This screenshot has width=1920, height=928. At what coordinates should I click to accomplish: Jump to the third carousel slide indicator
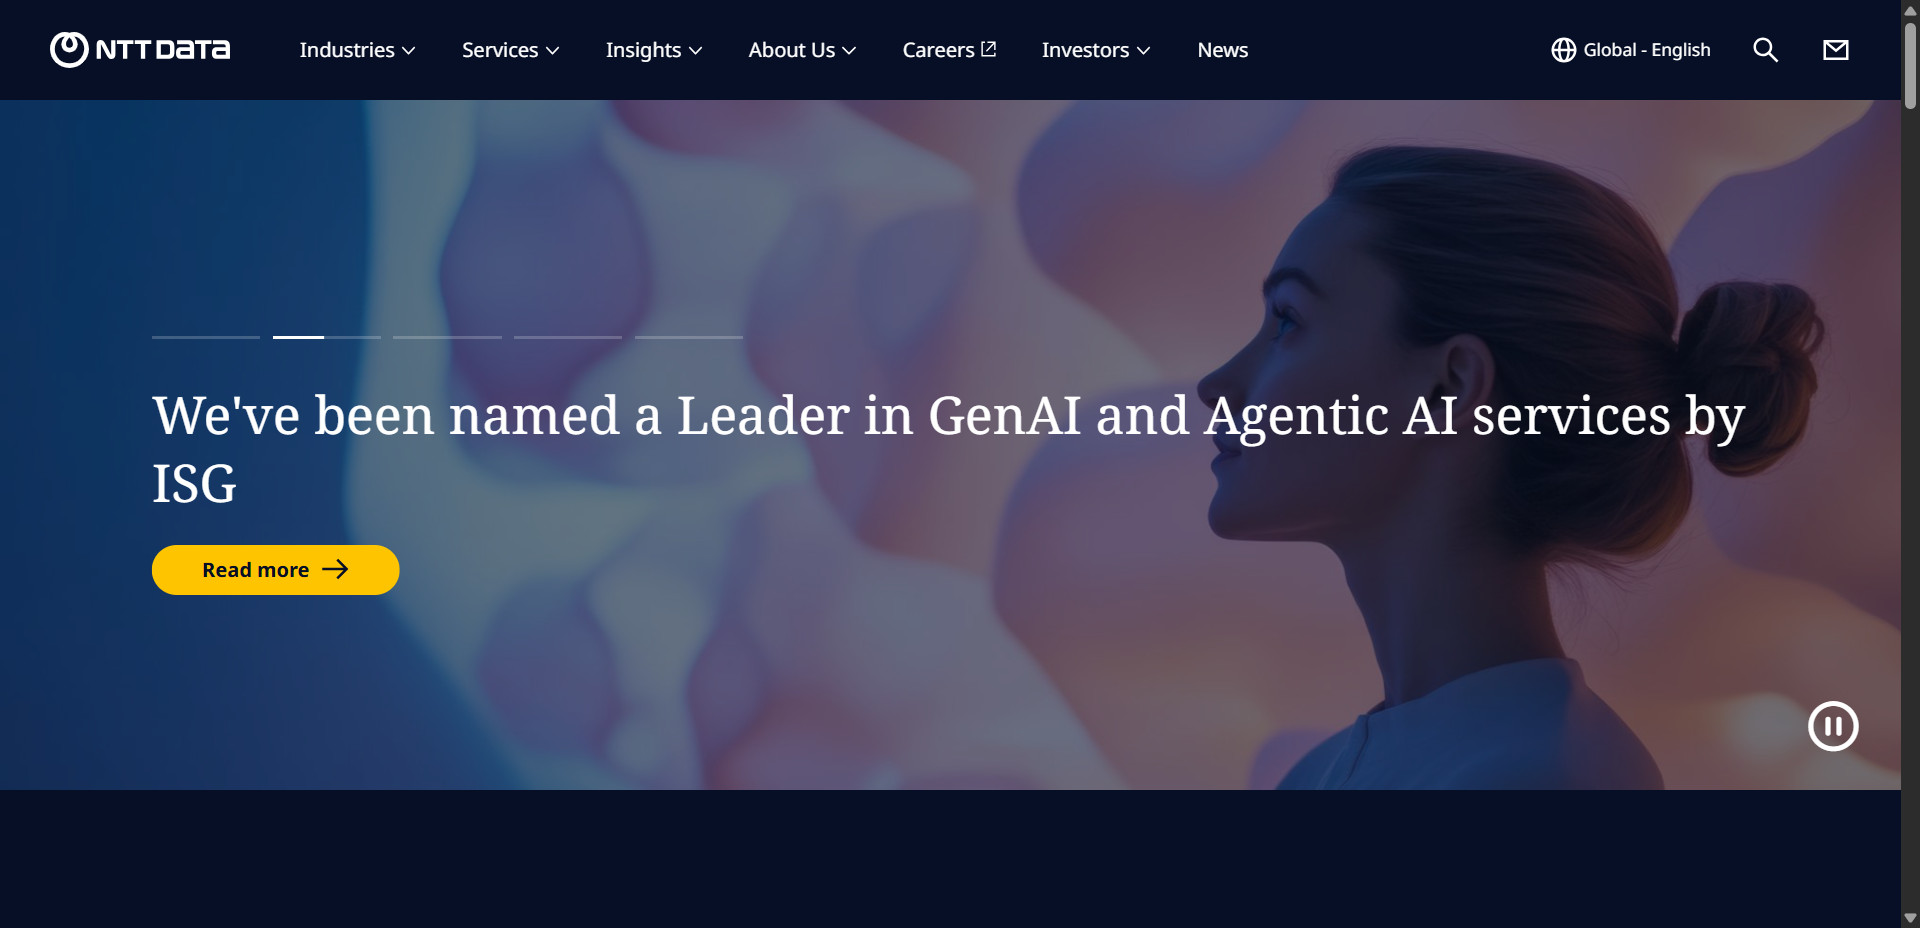[x=447, y=337]
